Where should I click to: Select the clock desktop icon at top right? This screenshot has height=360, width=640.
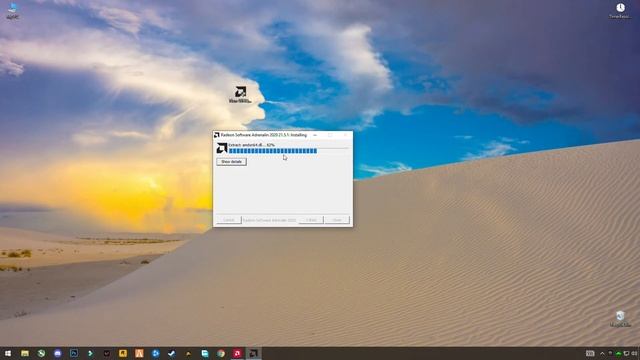[620, 10]
